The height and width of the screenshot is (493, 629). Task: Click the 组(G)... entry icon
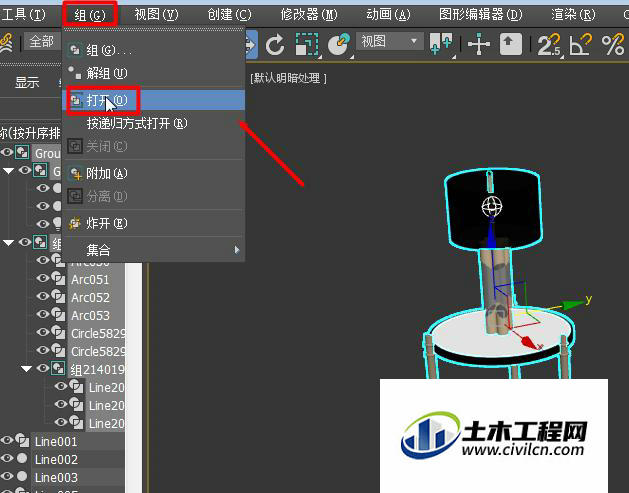75,50
